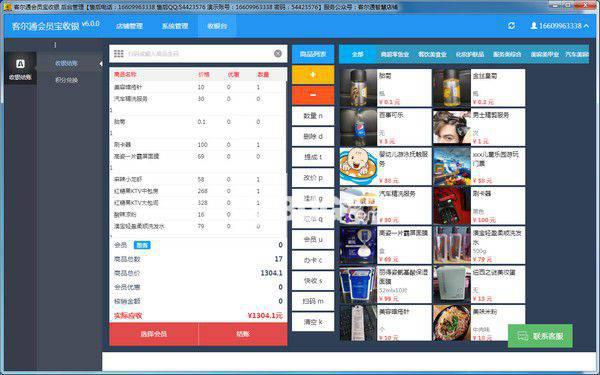Click the 扫码 m button
Viewport: 600px width, 375px height.
(x=313, y=302)
